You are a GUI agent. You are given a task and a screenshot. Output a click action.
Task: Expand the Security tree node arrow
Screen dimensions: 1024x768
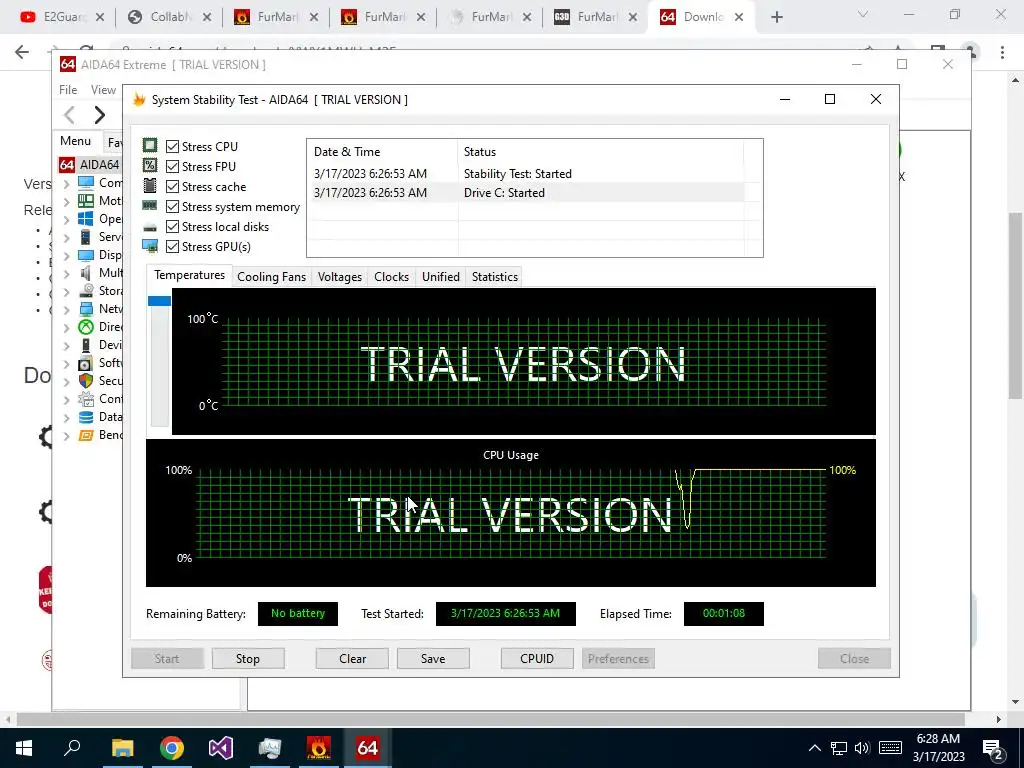pyautogui.click(x=67, y=381)
